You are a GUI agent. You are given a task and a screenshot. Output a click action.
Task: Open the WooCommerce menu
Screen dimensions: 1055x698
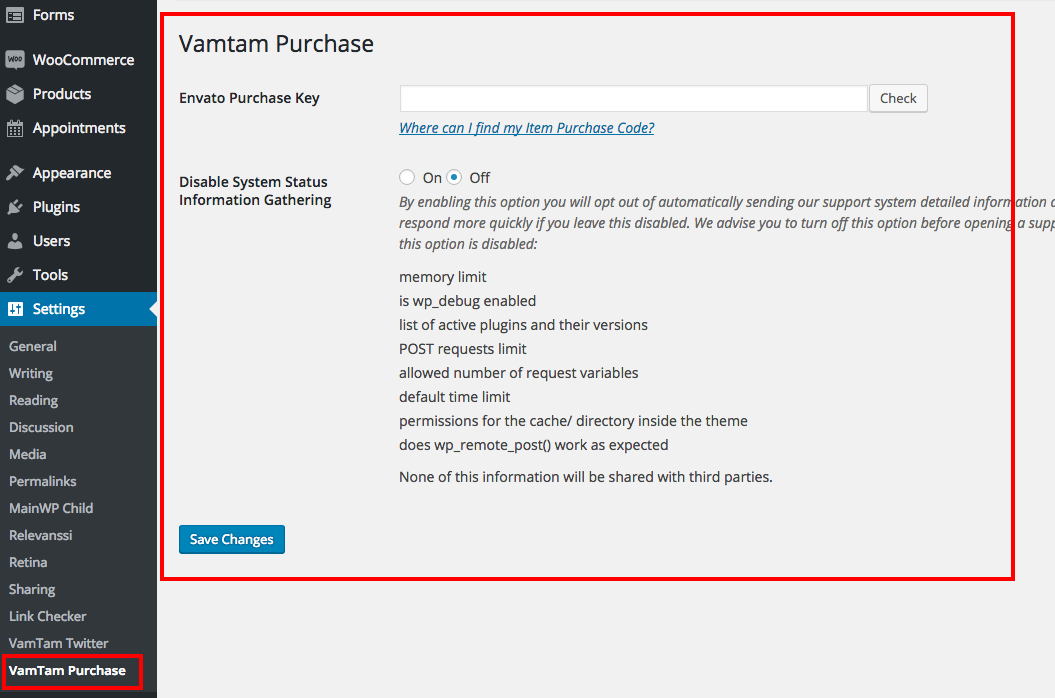point(83,60)
